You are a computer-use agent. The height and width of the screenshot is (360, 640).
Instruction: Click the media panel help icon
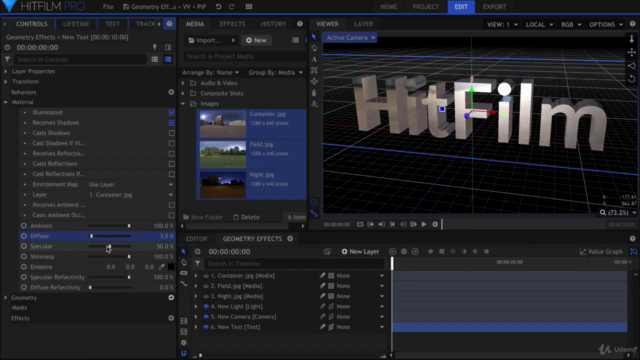tap(300, 24)
